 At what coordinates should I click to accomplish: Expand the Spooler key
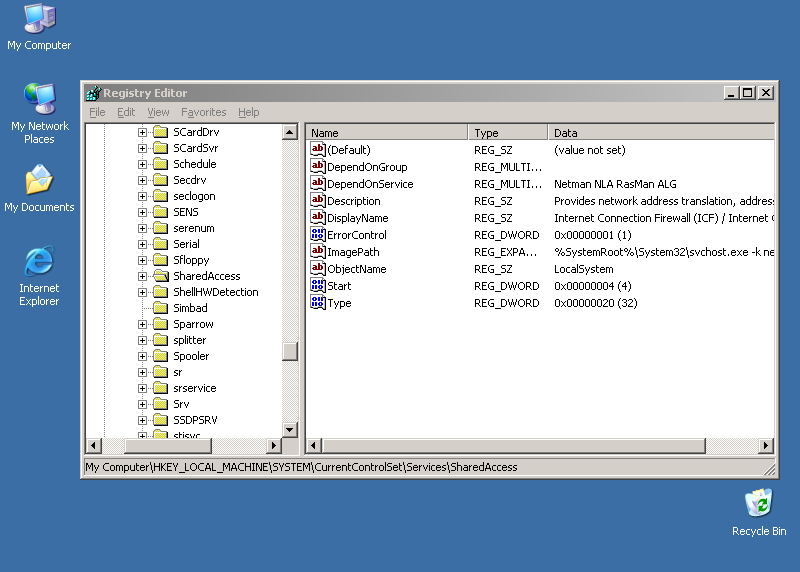[142, 356]
